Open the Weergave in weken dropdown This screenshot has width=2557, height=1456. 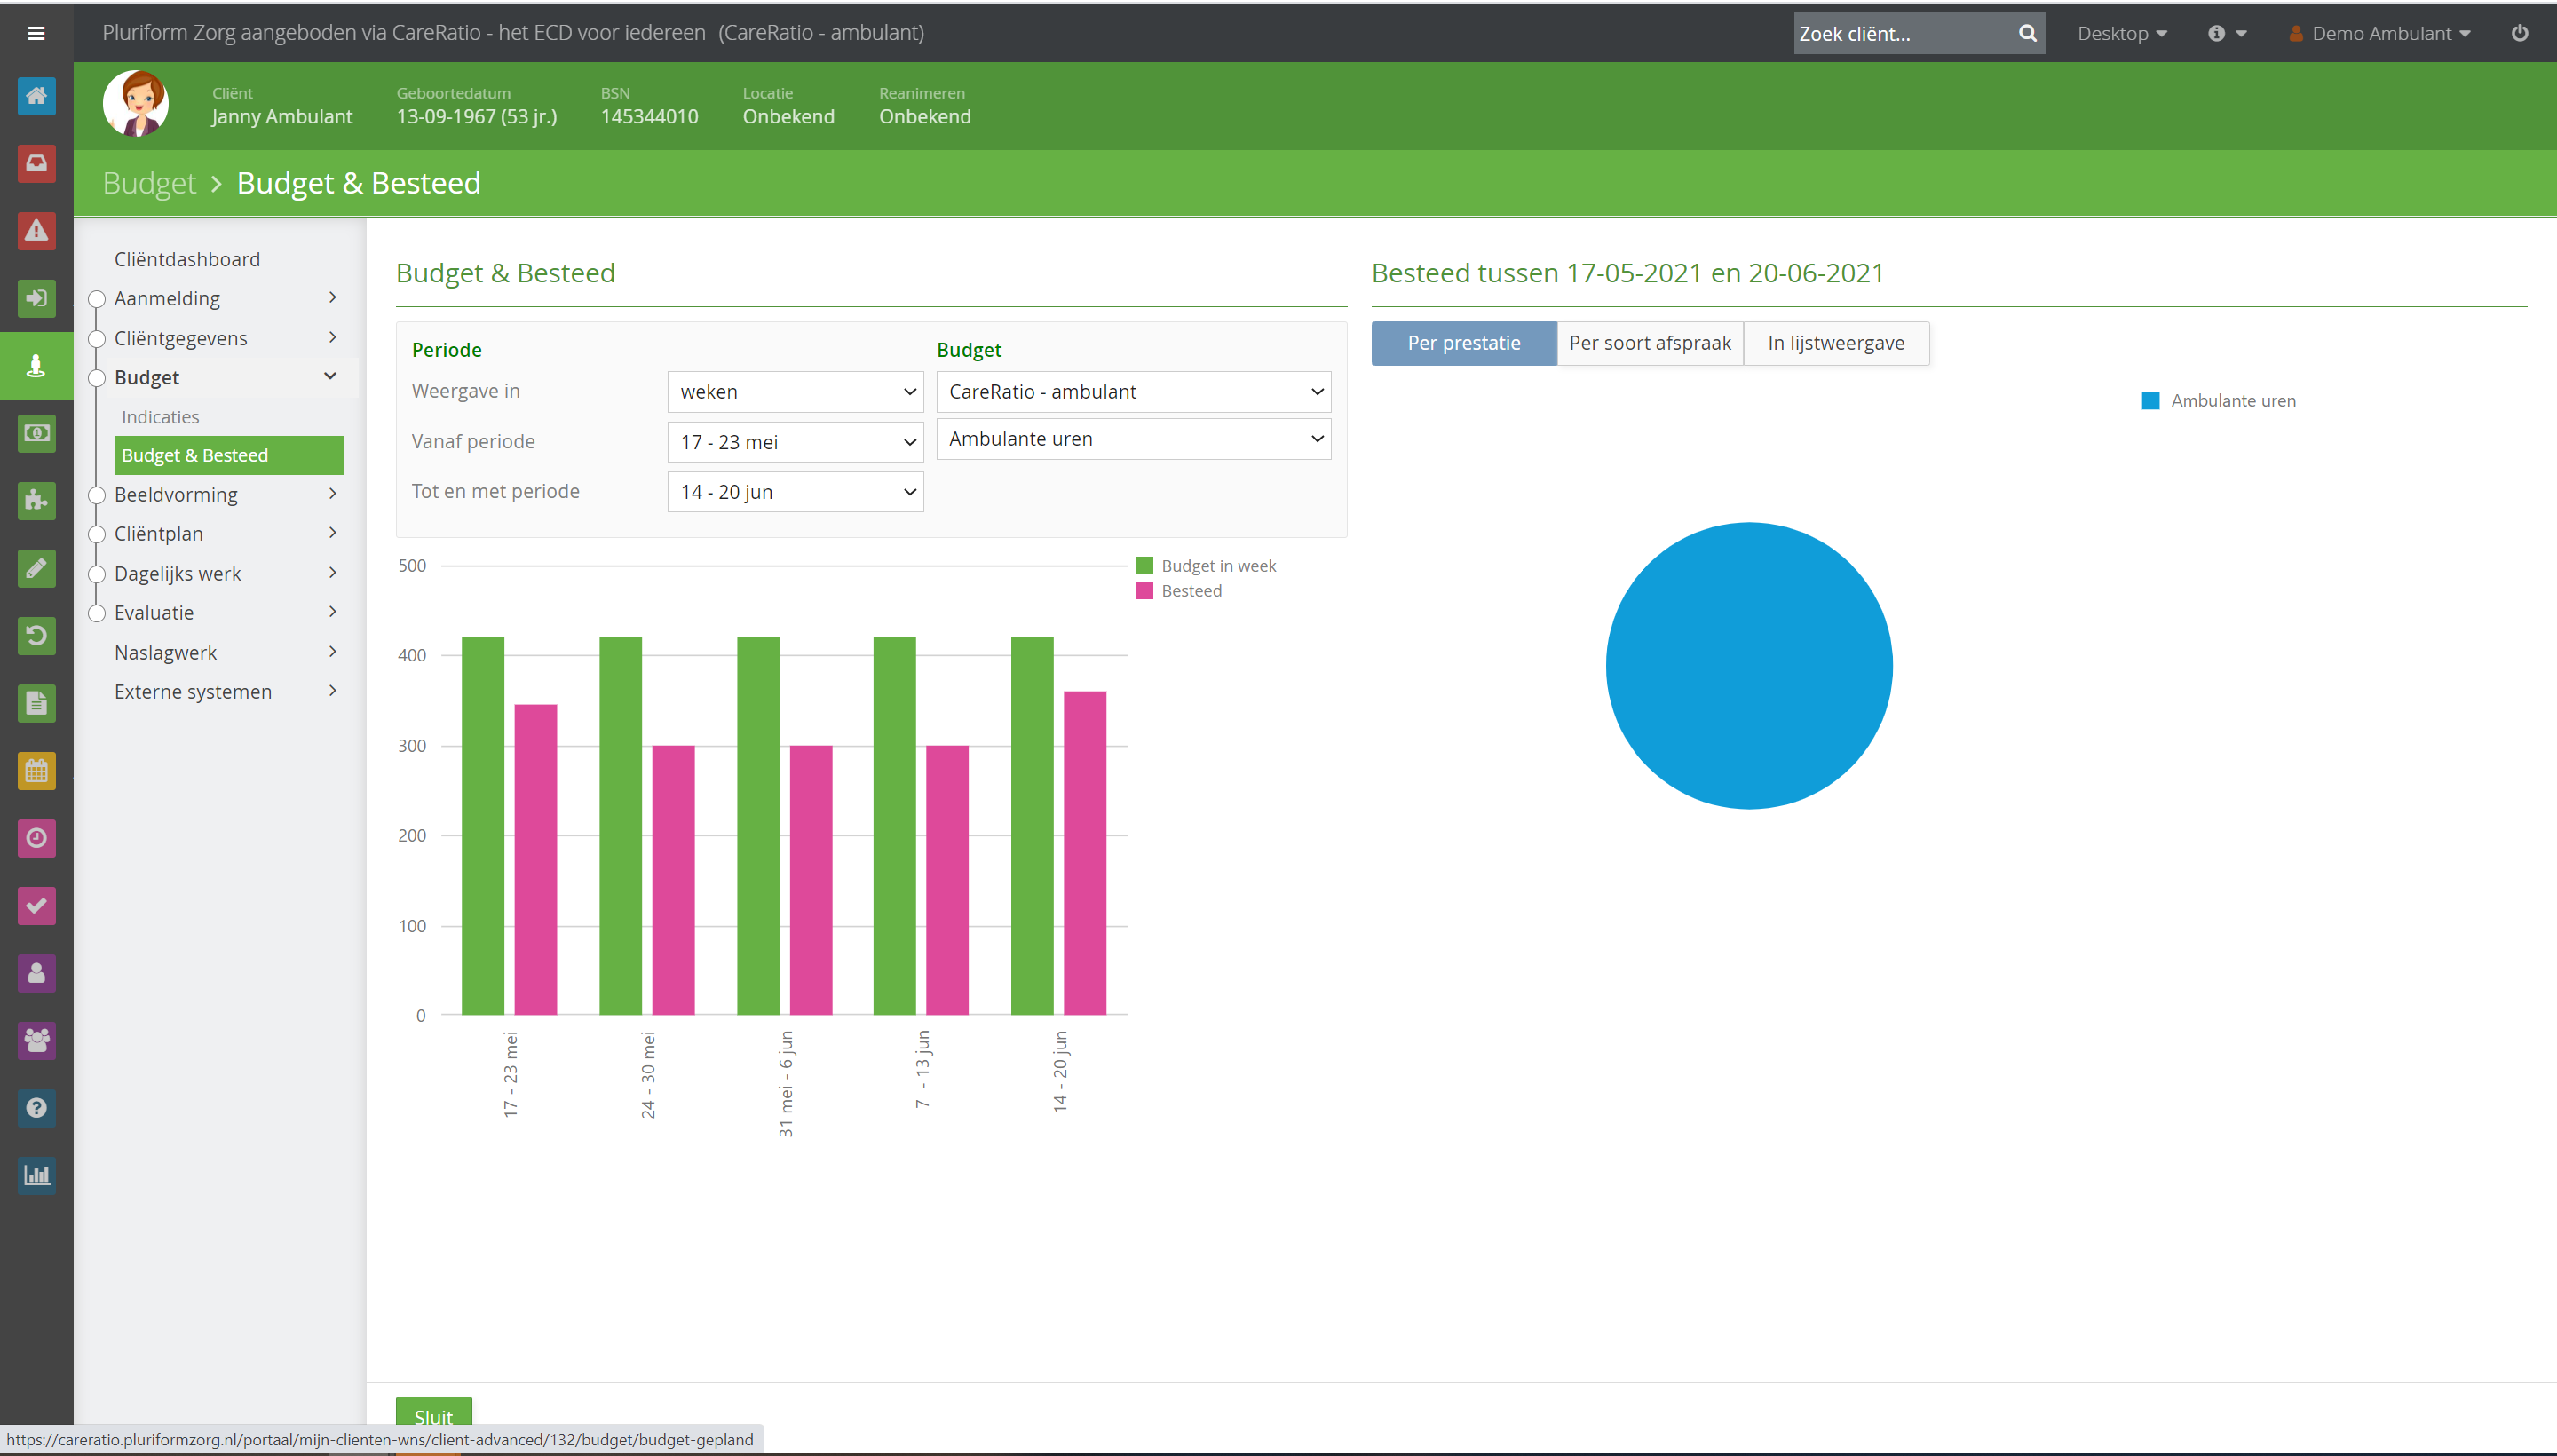tap(795, 392)
